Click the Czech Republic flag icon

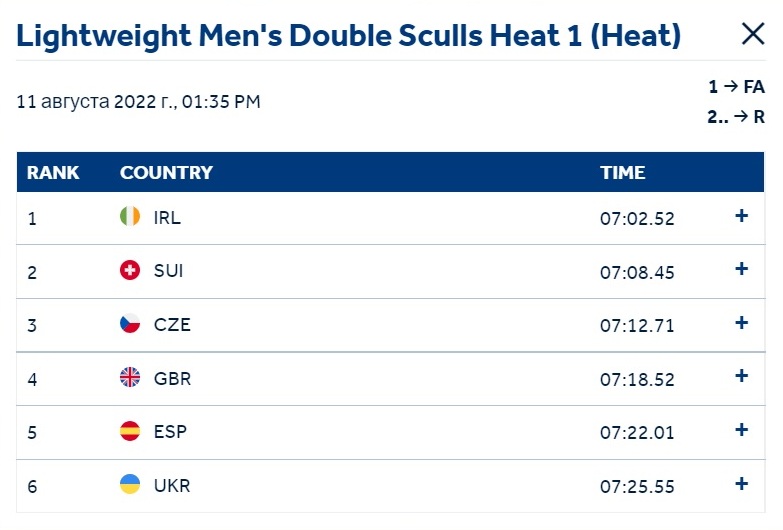[x=130, y=324]
